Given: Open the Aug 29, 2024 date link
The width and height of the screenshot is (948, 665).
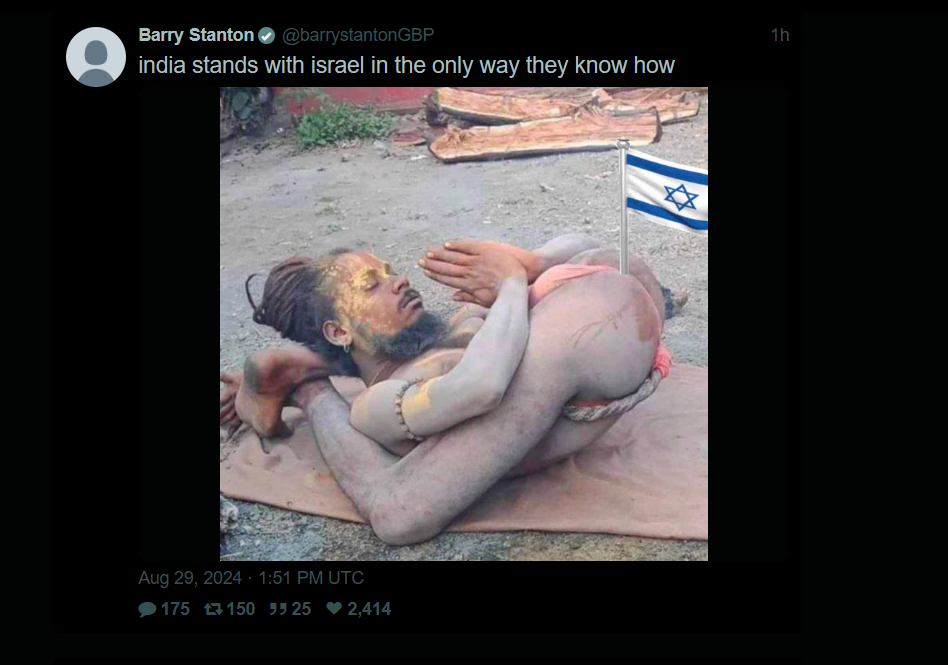Looking at the screenshot, I should 190,578.
